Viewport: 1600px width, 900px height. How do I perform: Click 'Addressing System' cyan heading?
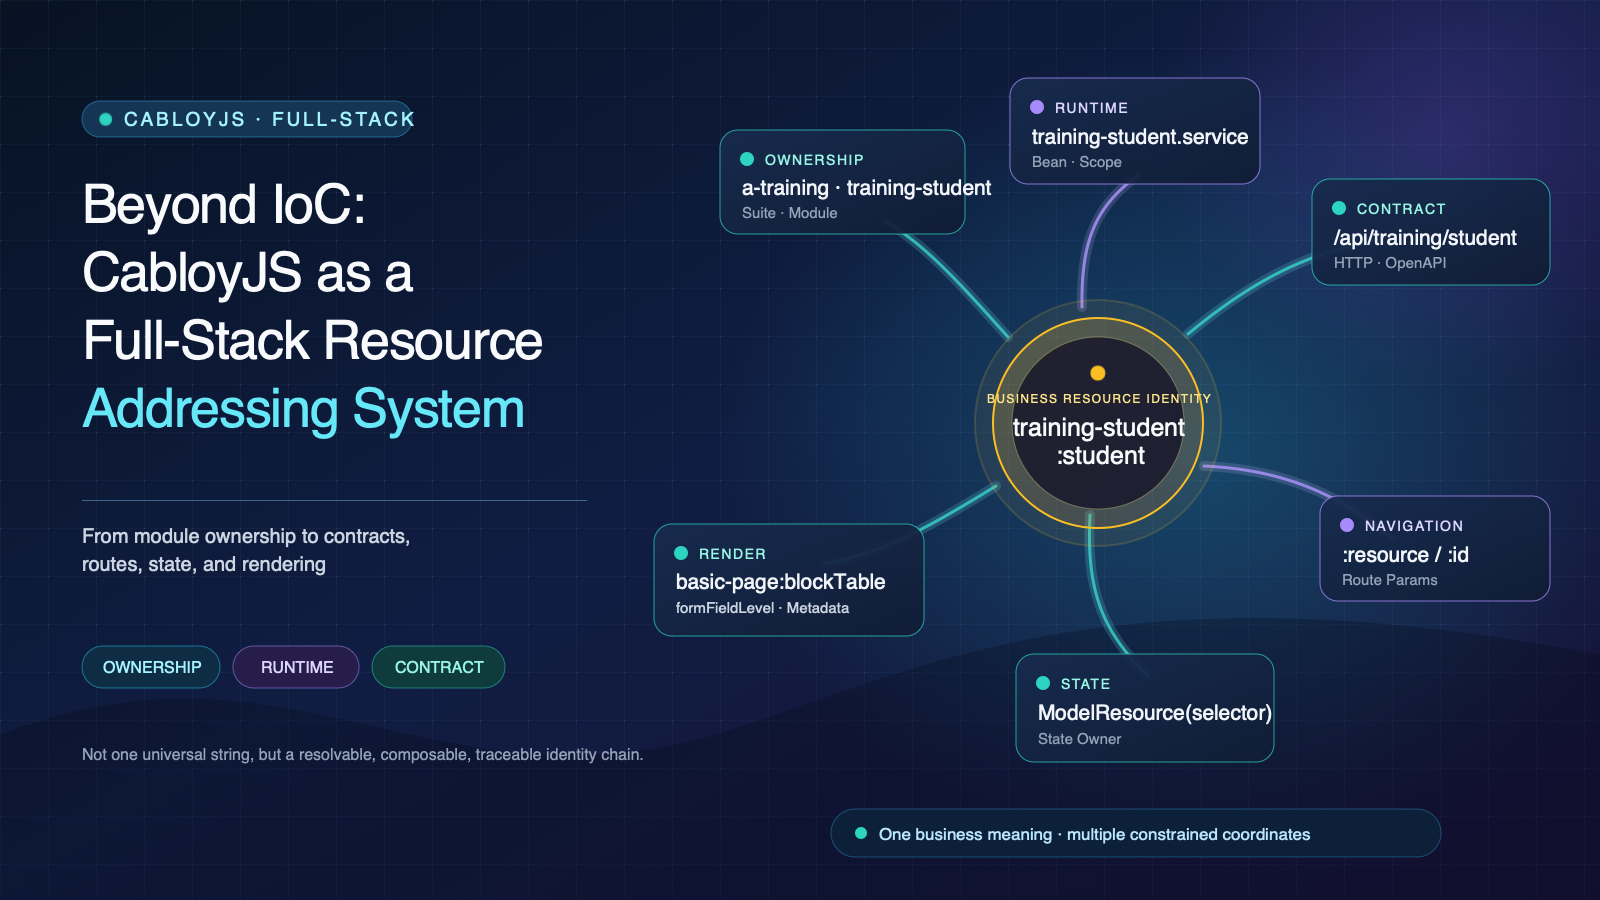[x=303, y=410]
